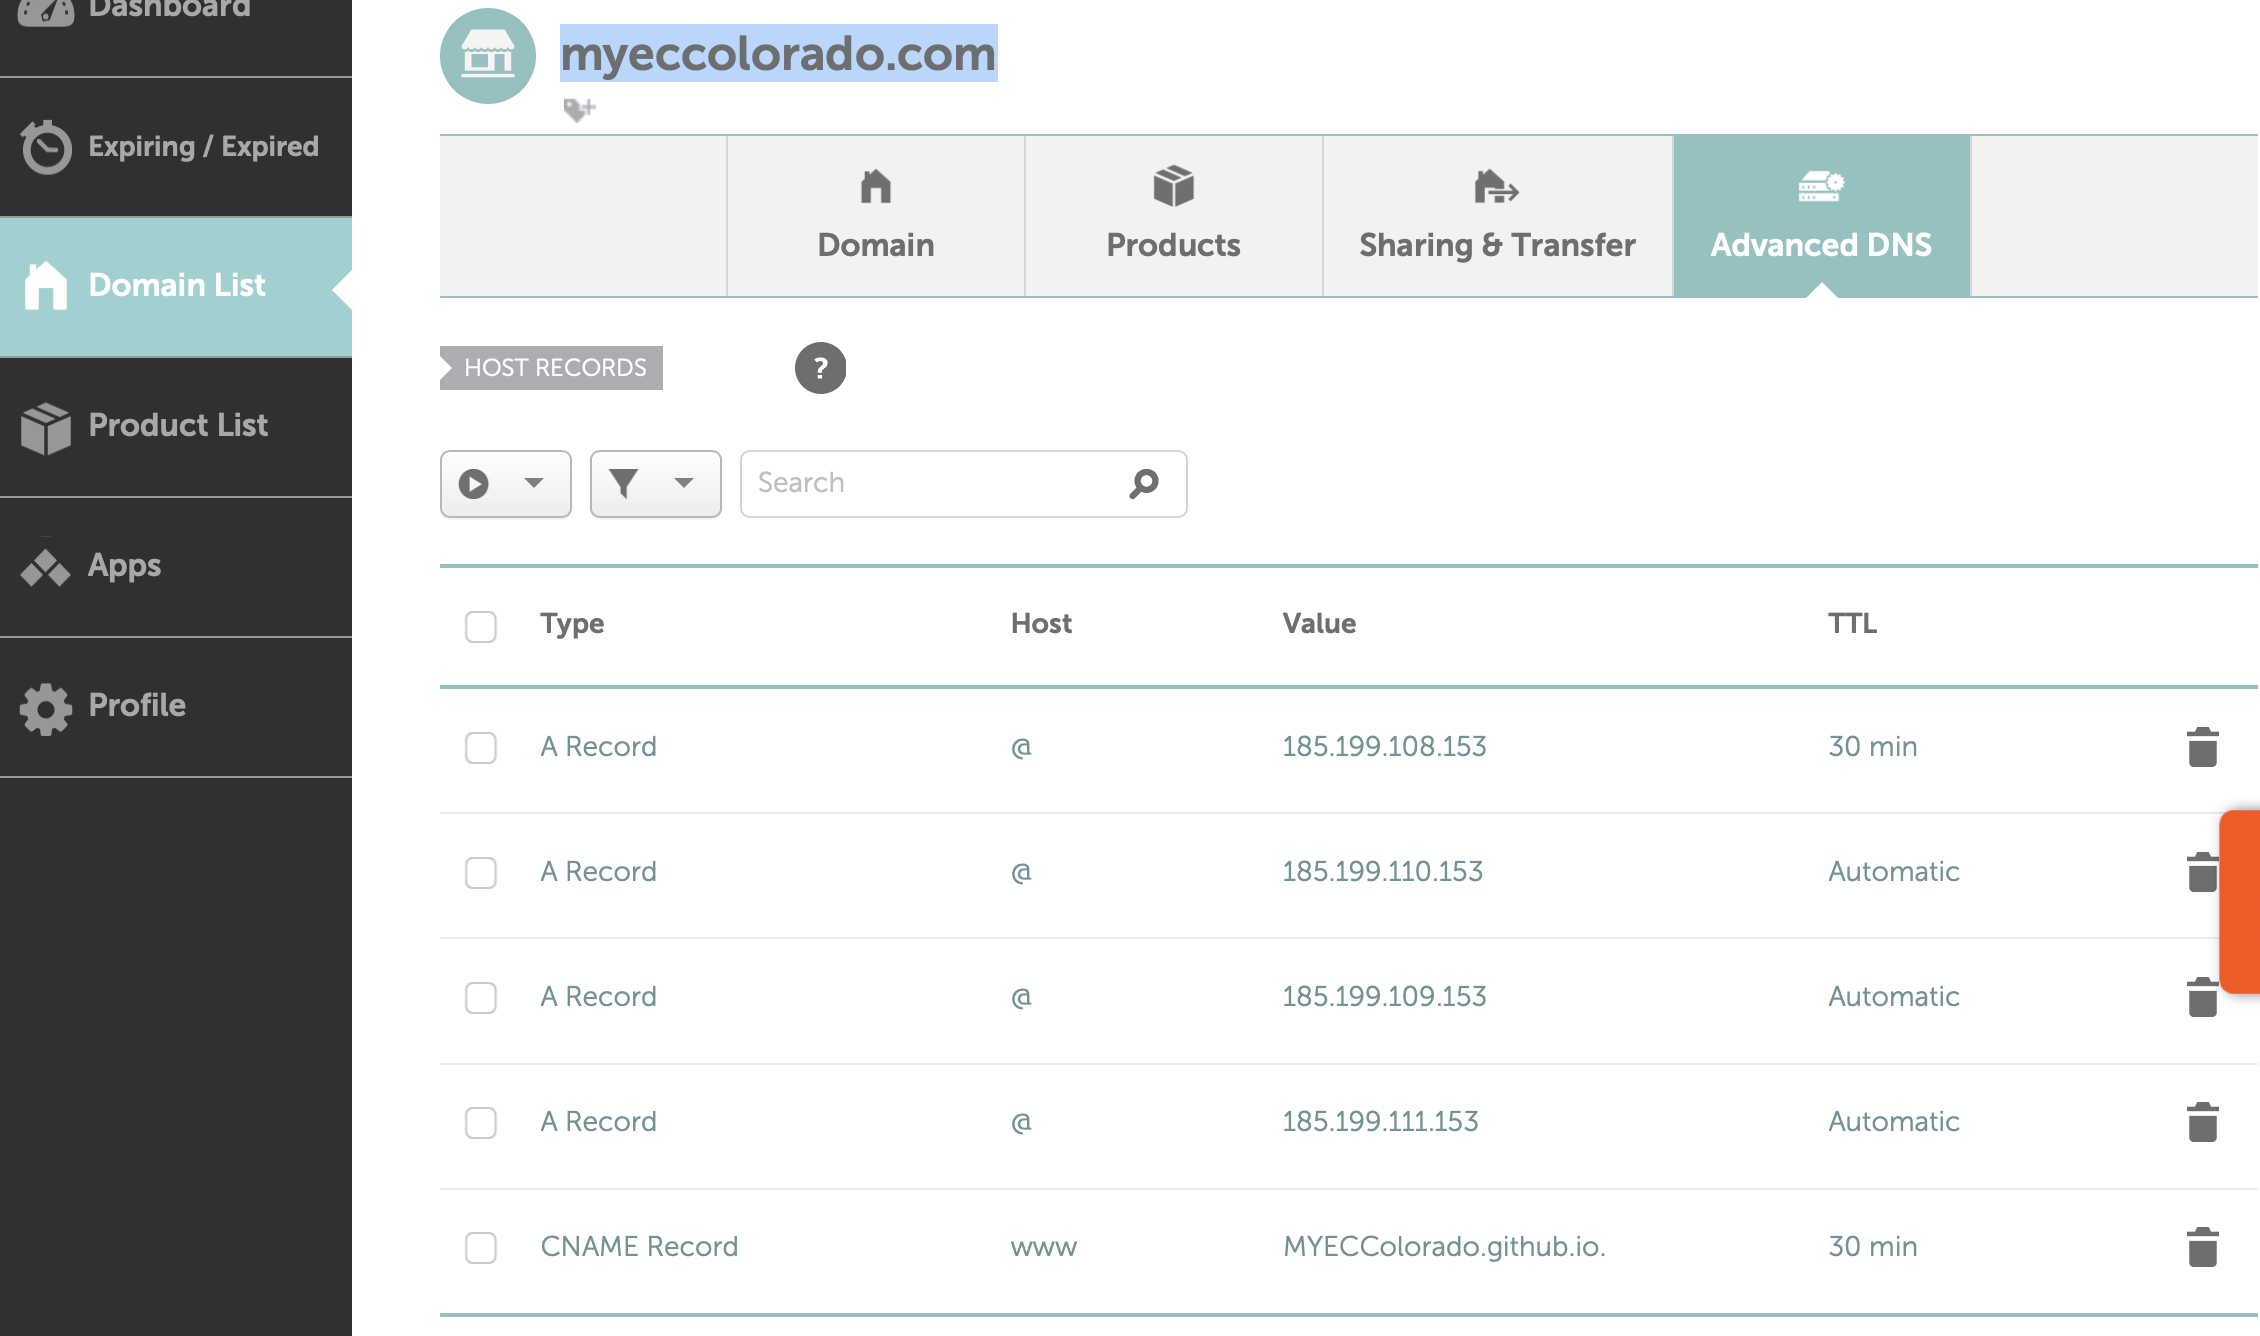
Task: Delete the 185.199.111.153 A Record
Action: pos(2202,1122)
